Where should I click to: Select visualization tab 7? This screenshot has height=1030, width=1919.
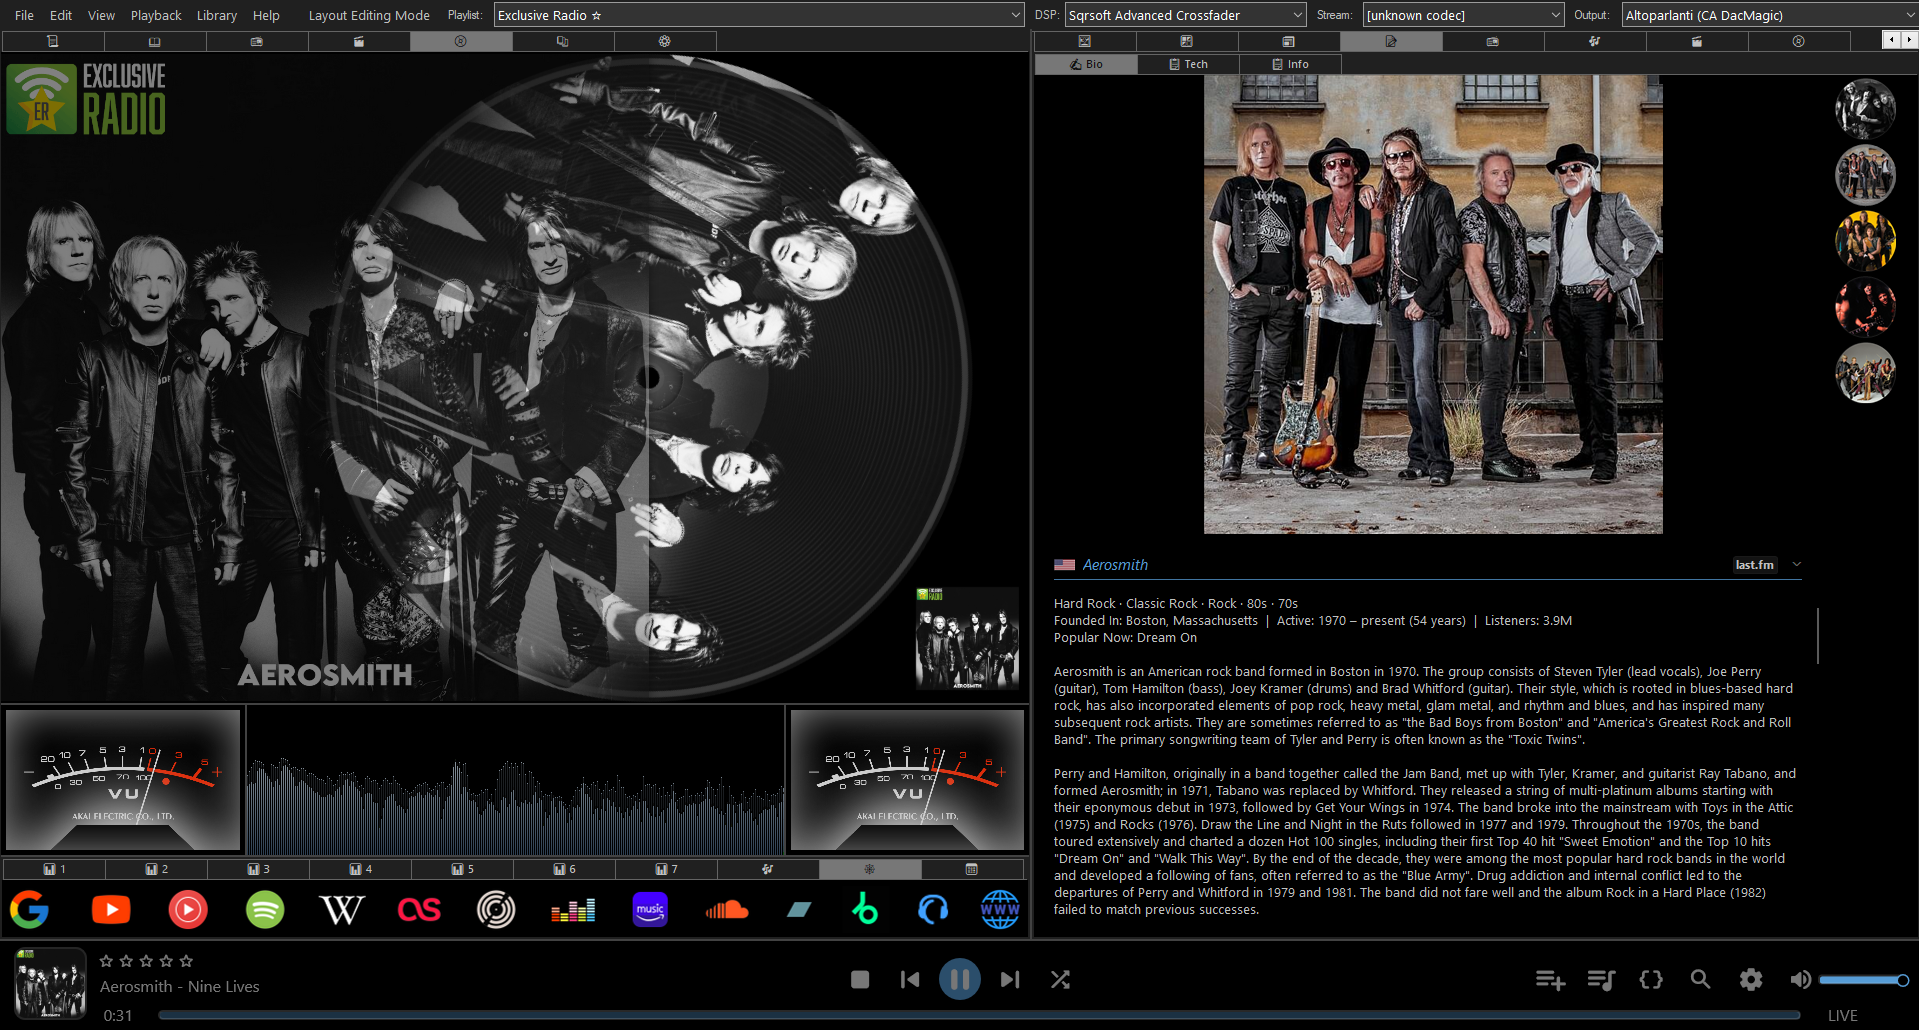tap(666, 869)
